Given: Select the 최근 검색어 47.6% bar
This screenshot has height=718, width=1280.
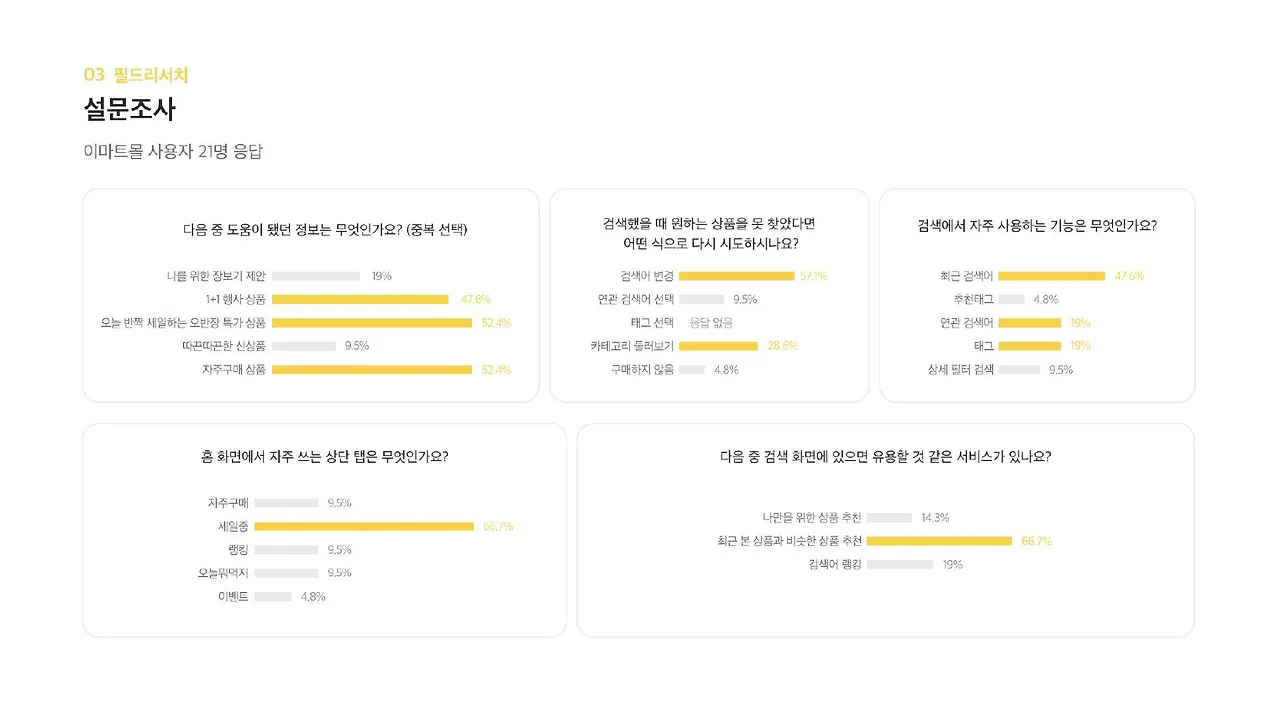Looking at the screenshot, I should coord(1052,276).
